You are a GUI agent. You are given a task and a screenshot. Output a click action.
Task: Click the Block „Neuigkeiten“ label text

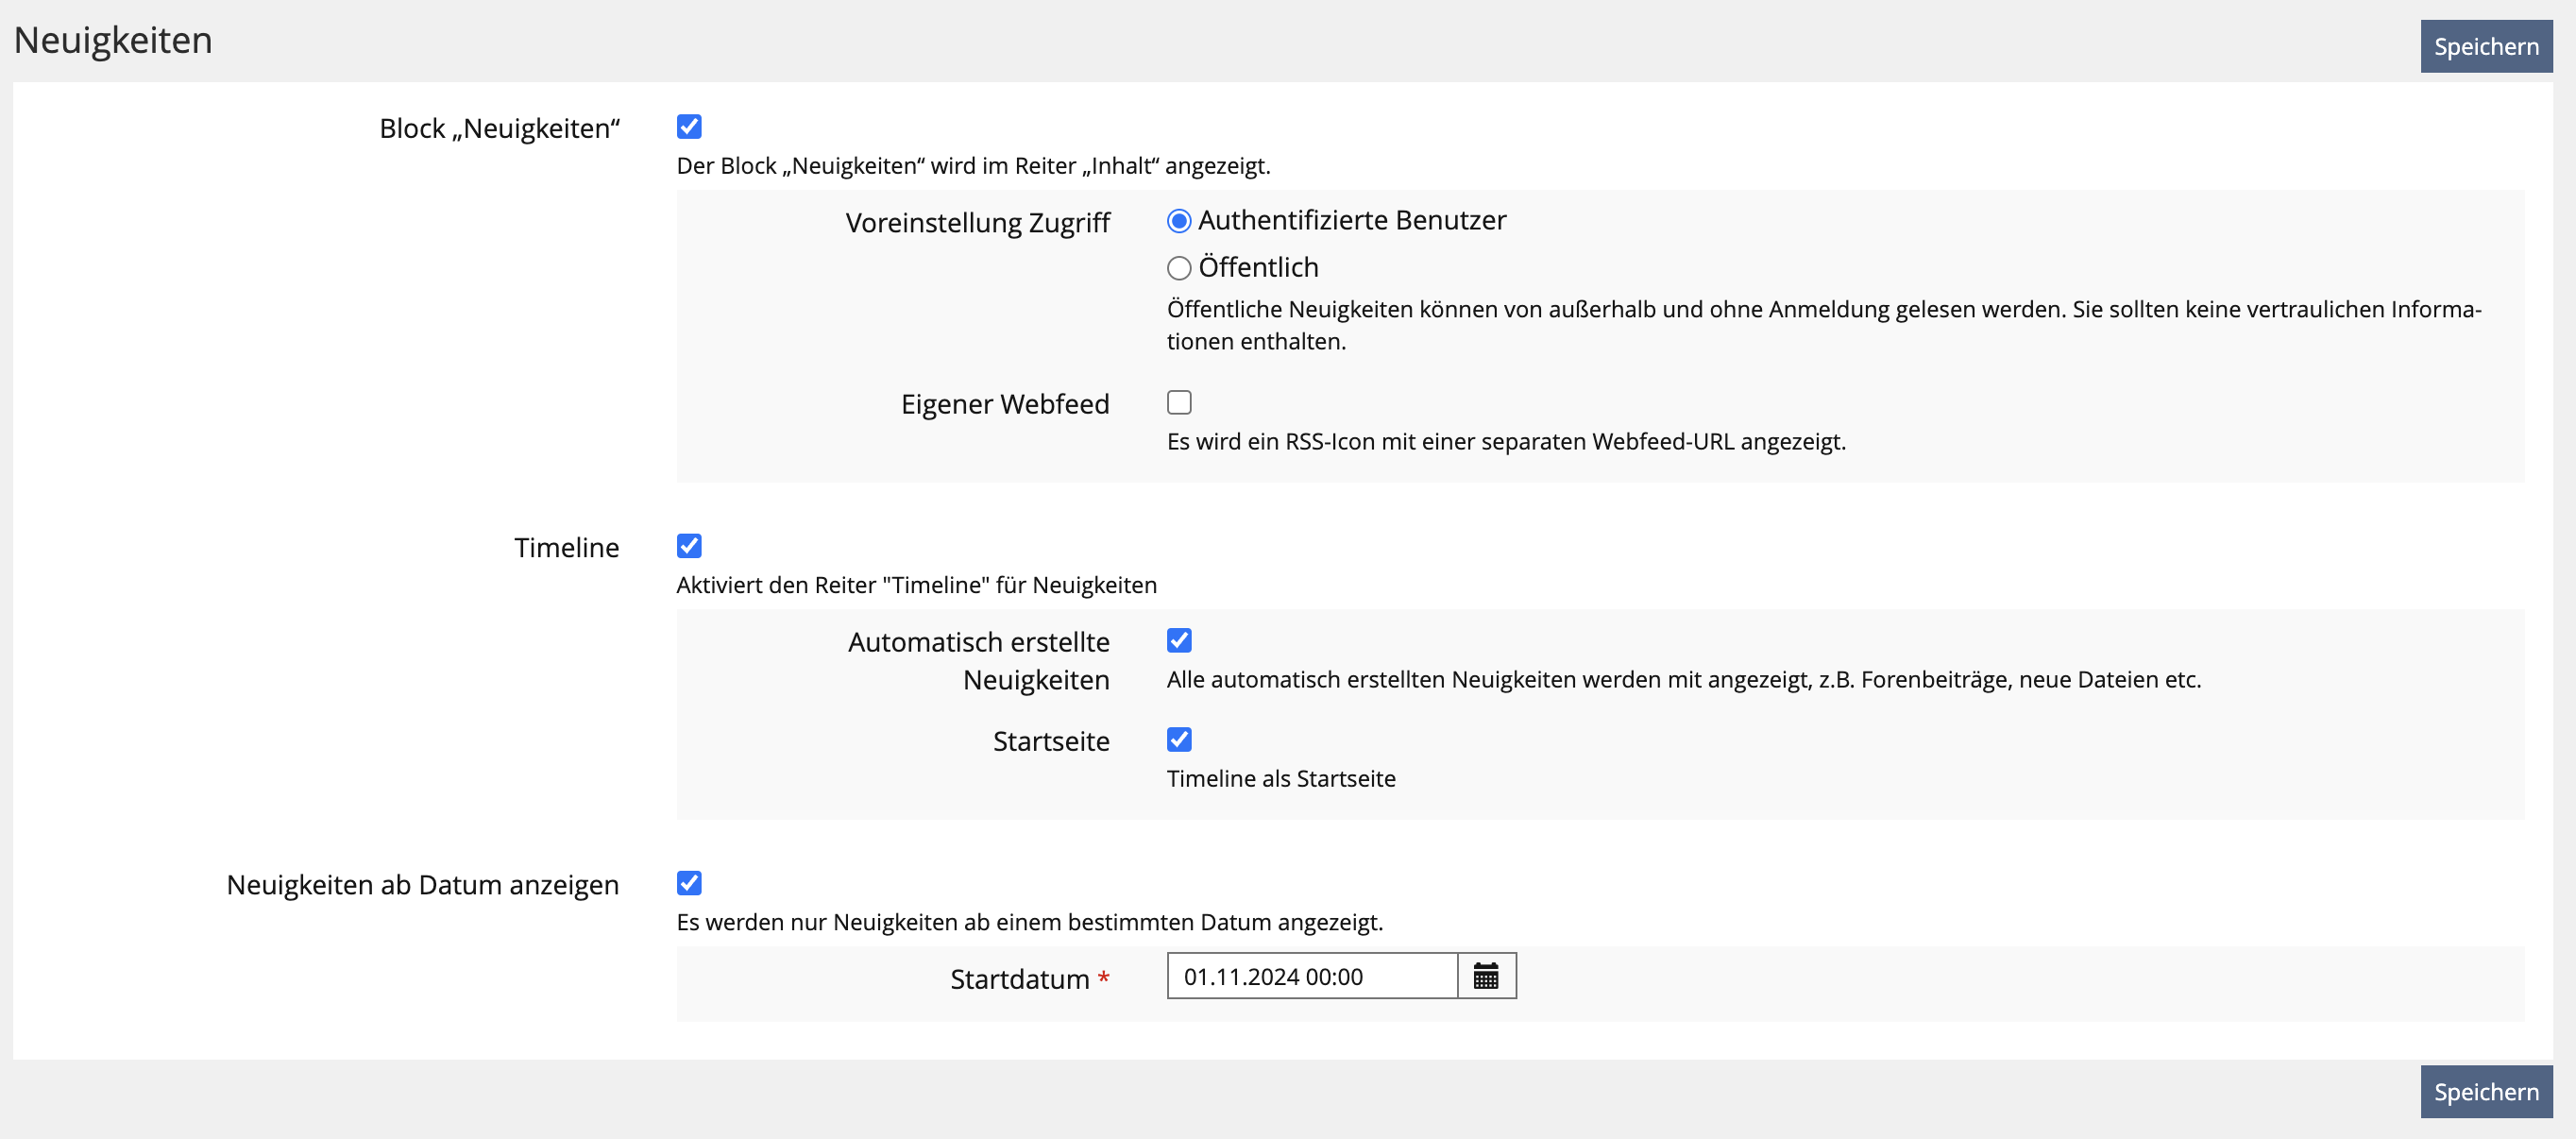point(499,129)
